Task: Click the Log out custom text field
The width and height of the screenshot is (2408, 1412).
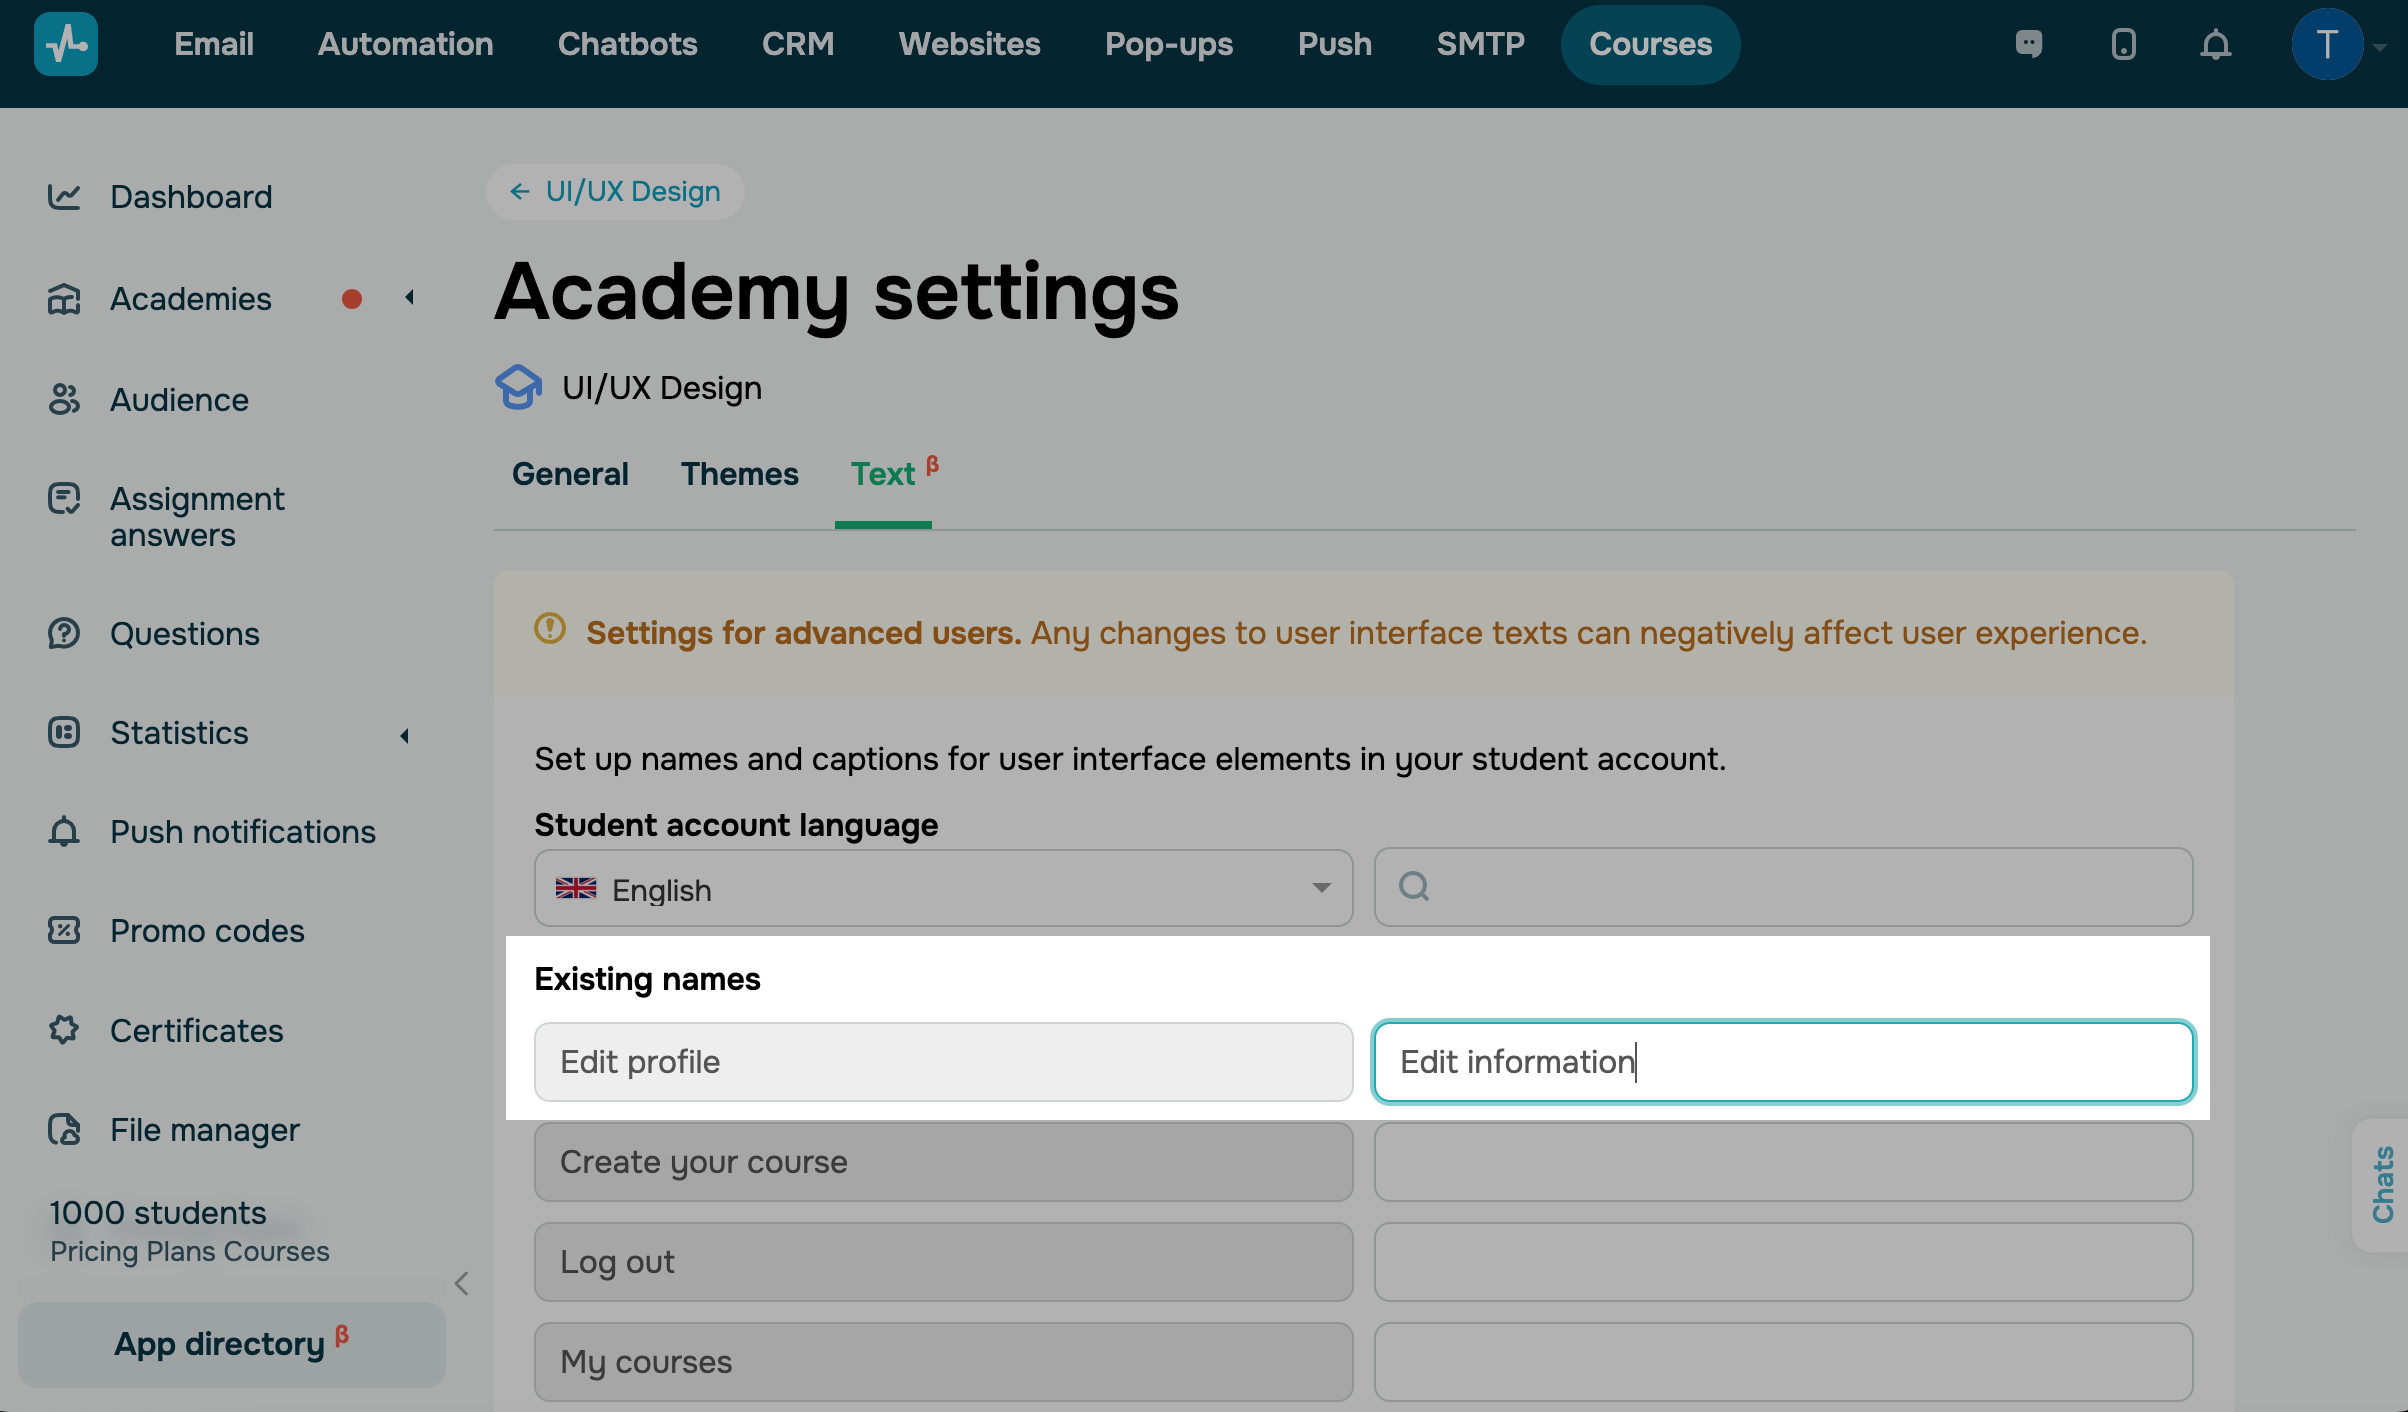Action: click(x=1783, y=1262)
